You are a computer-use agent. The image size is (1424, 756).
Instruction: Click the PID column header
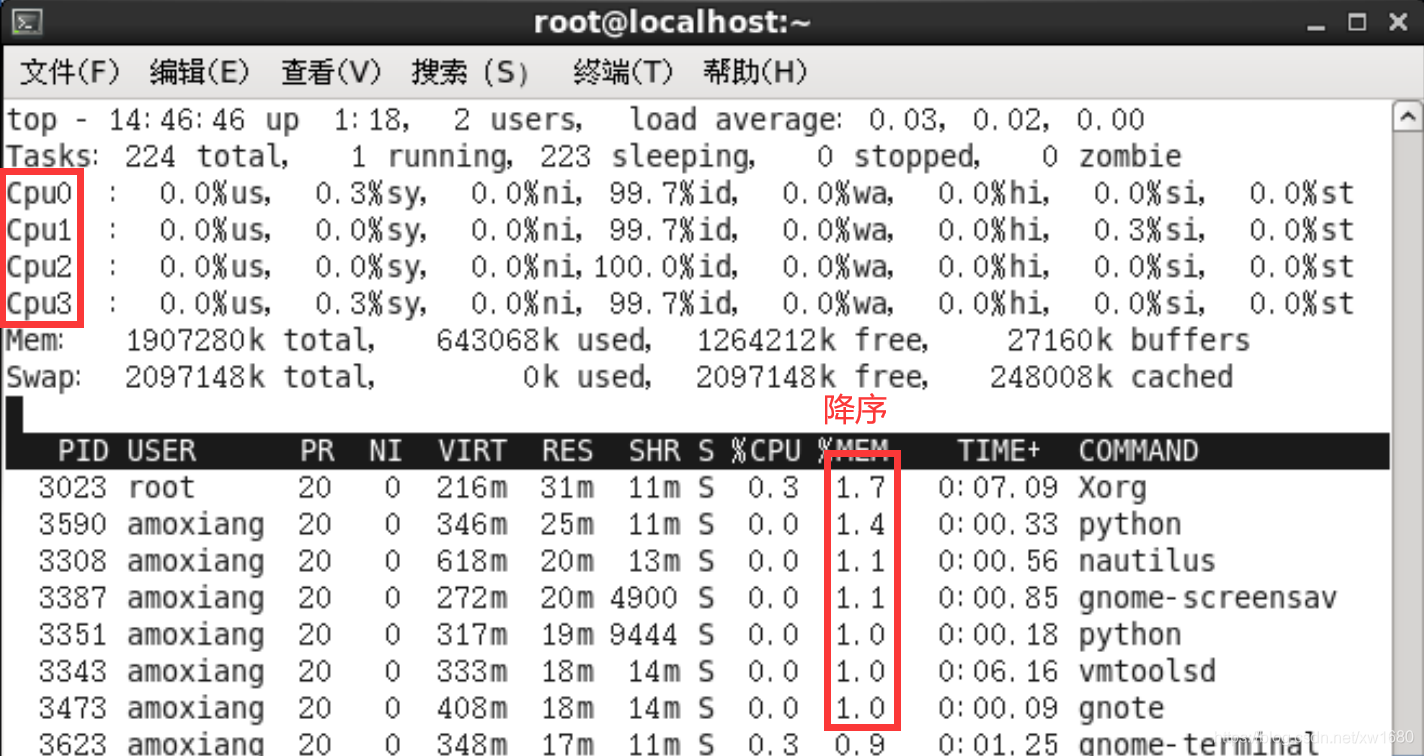83,451
